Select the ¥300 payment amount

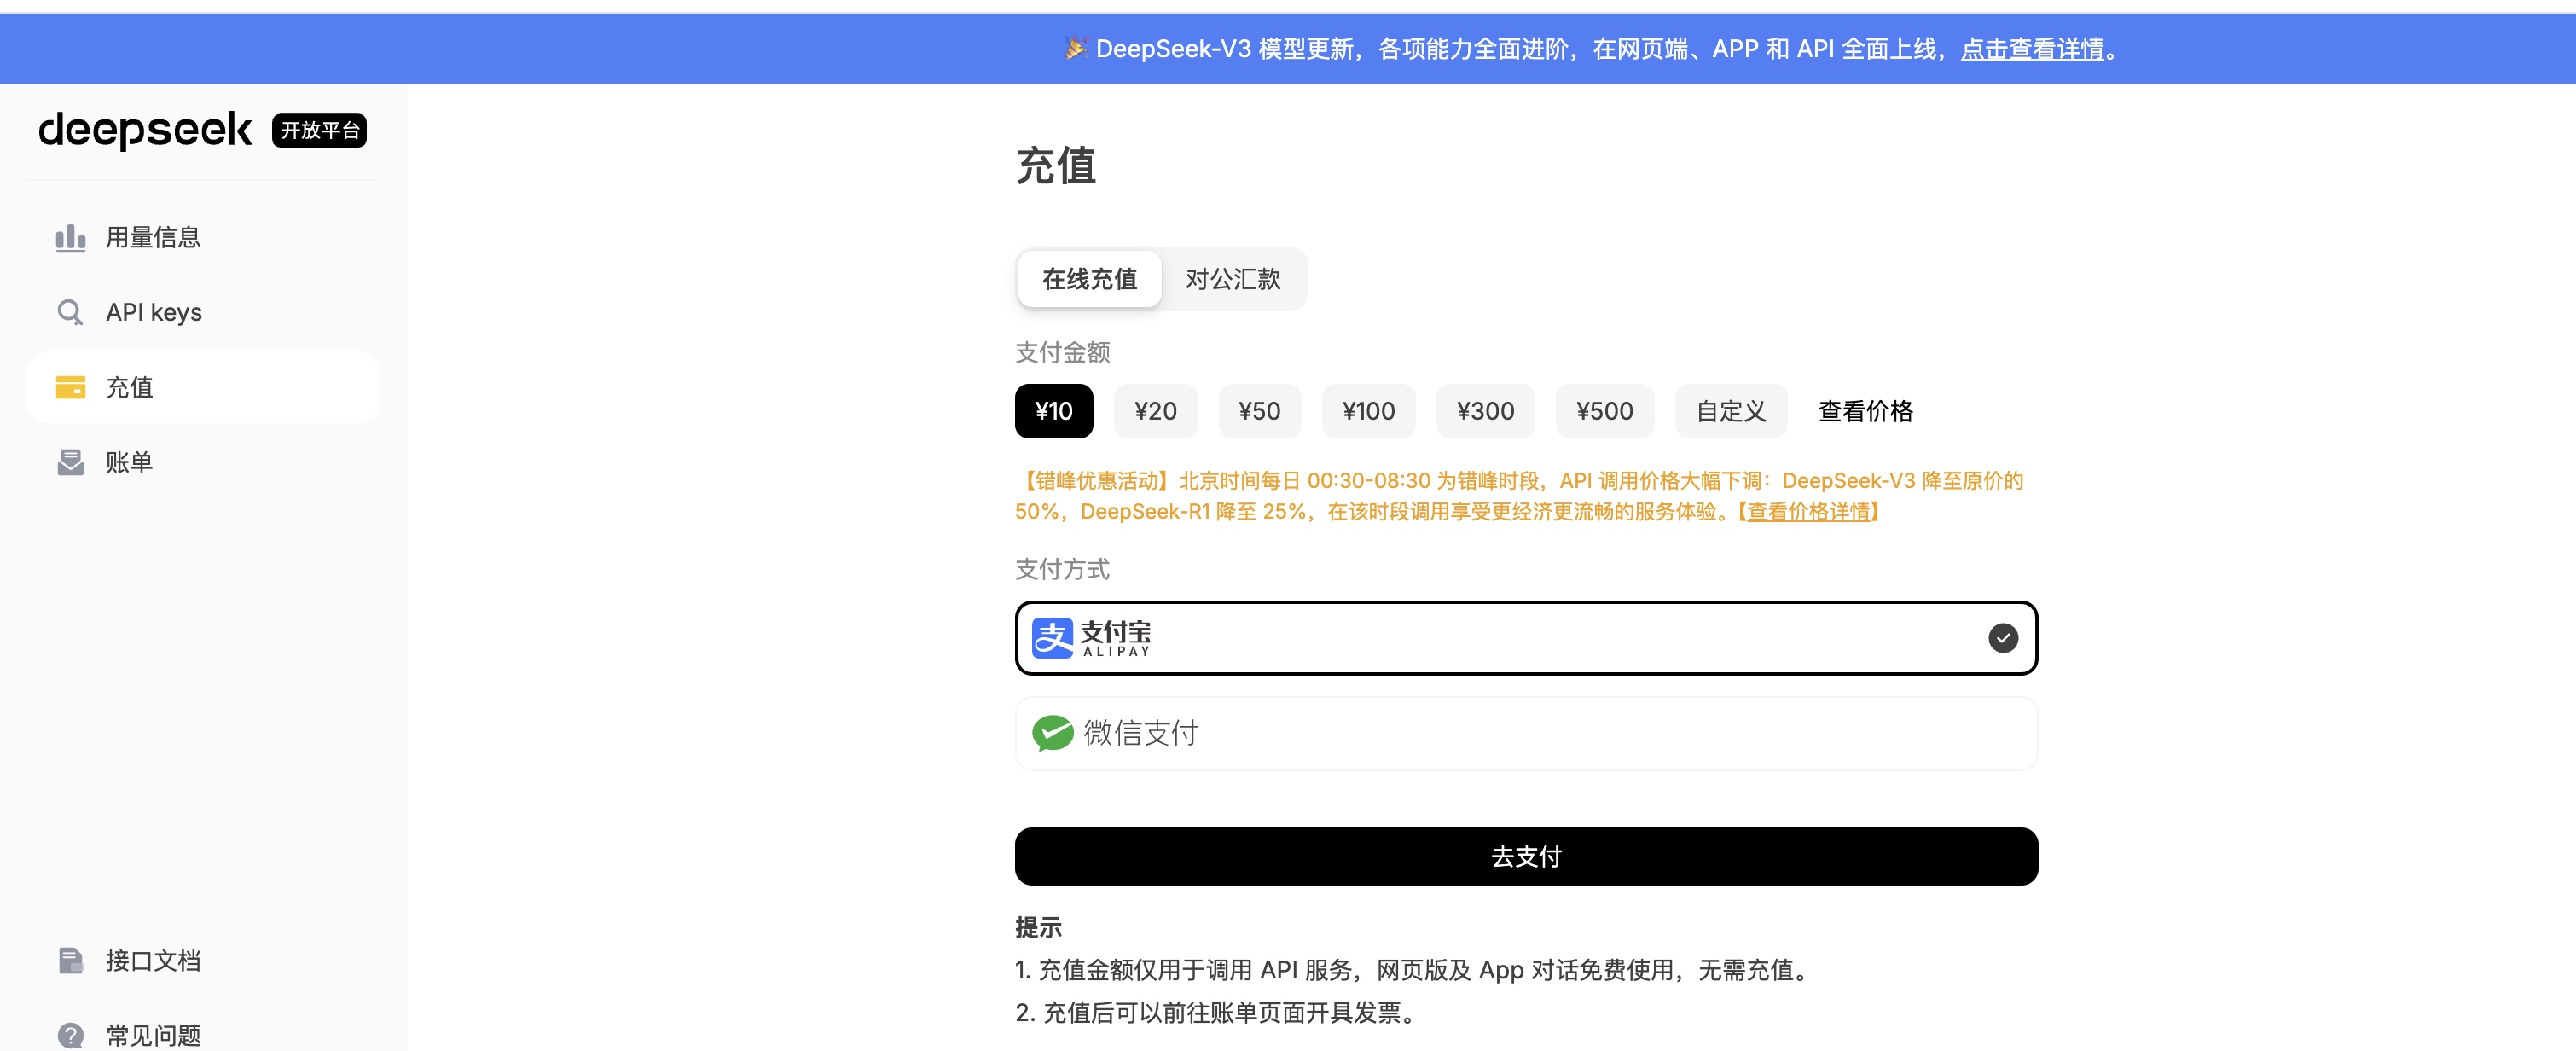coord(1485,411)
